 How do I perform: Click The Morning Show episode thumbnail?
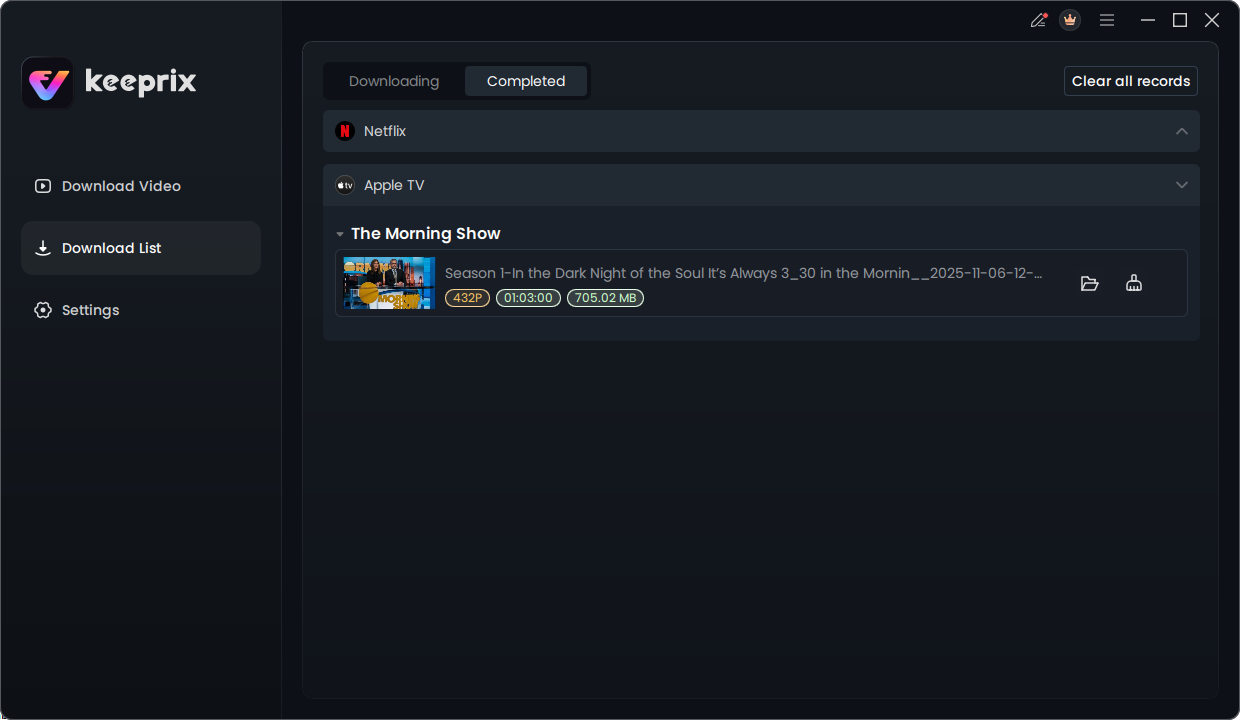pyautogui.click(x=389, y=283)
